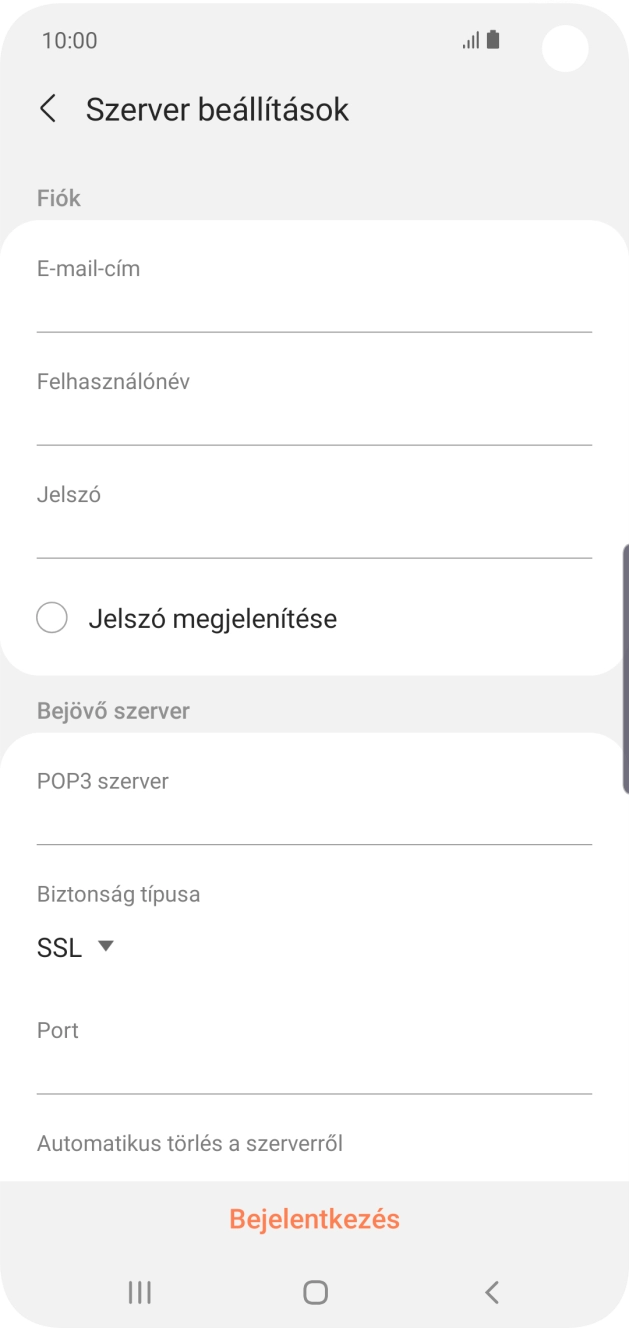This screenshot has width=629, height=1328.
Task: Select the Bejövő szerver section header
Action: coord(112,710)
